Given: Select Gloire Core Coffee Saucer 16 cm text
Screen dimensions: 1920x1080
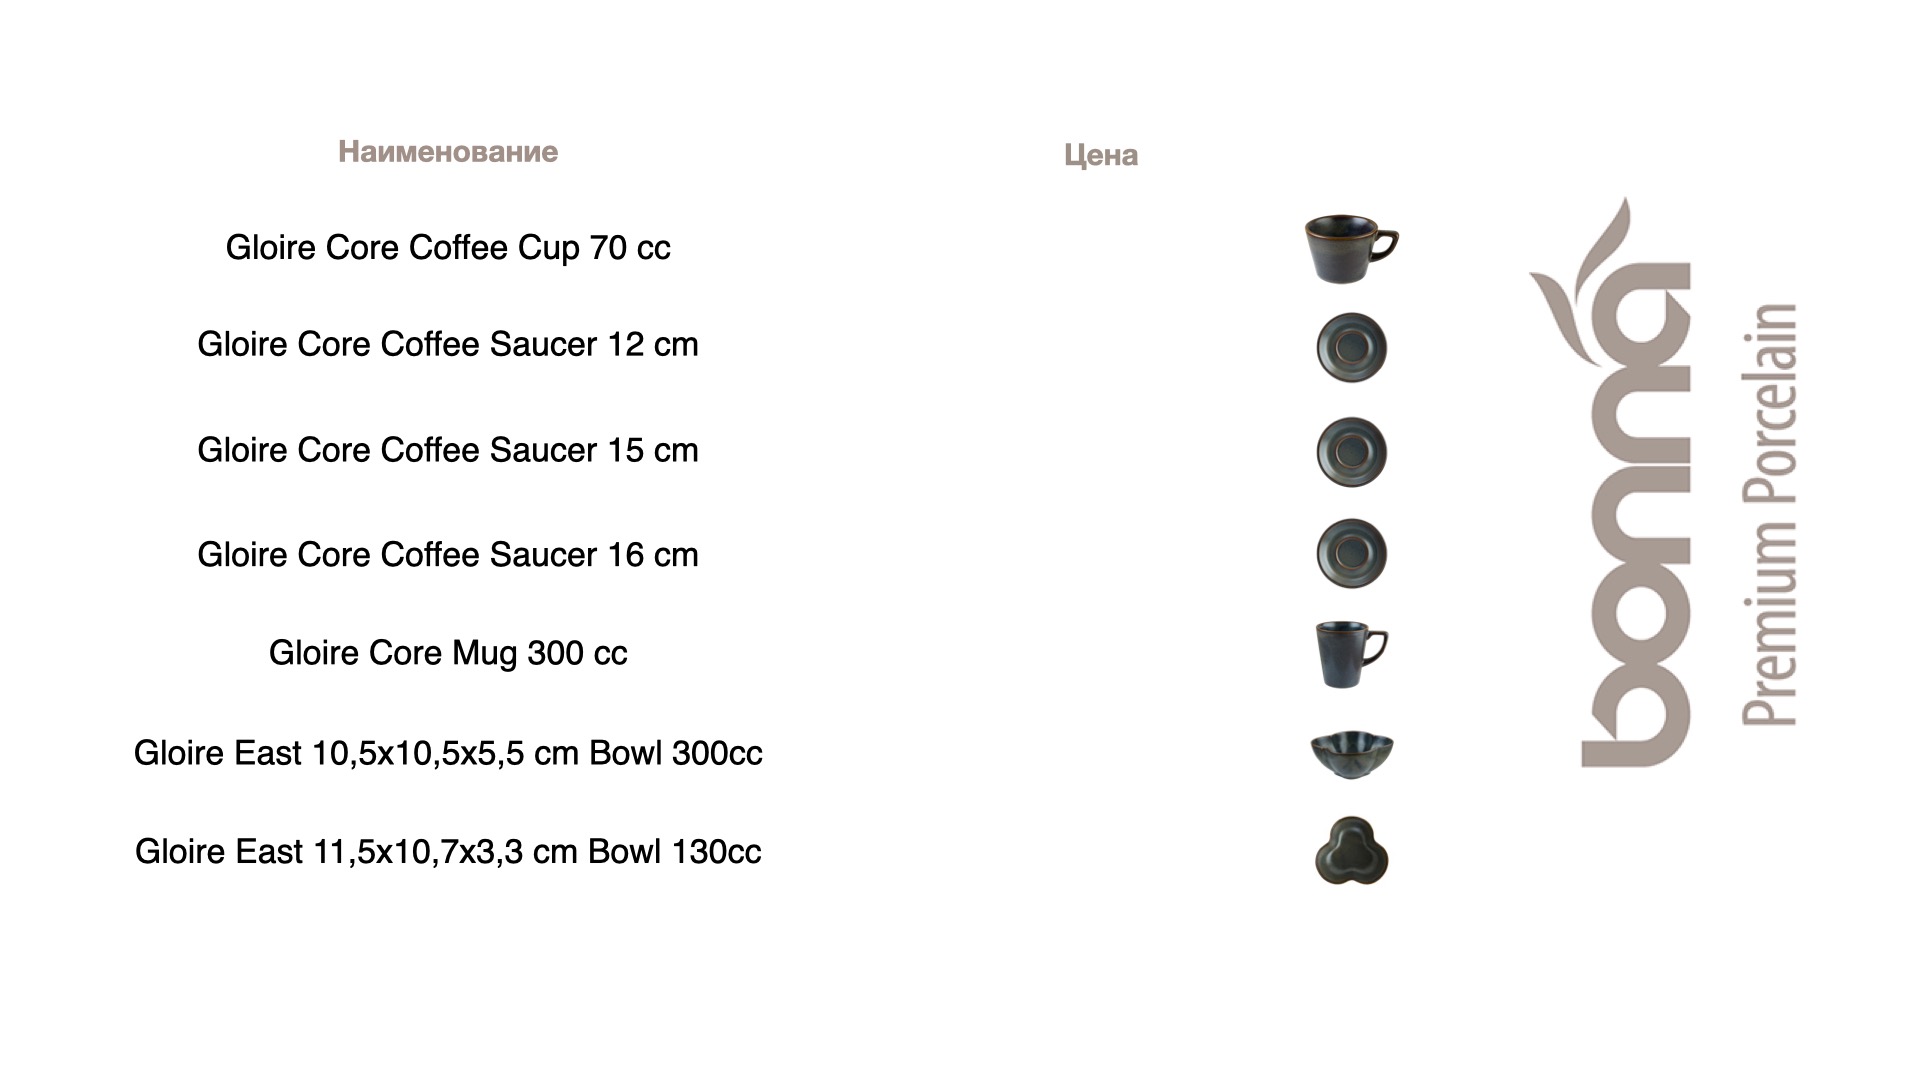Looking at the screenshot, I should pyautogui.click(x=448, y=554).
